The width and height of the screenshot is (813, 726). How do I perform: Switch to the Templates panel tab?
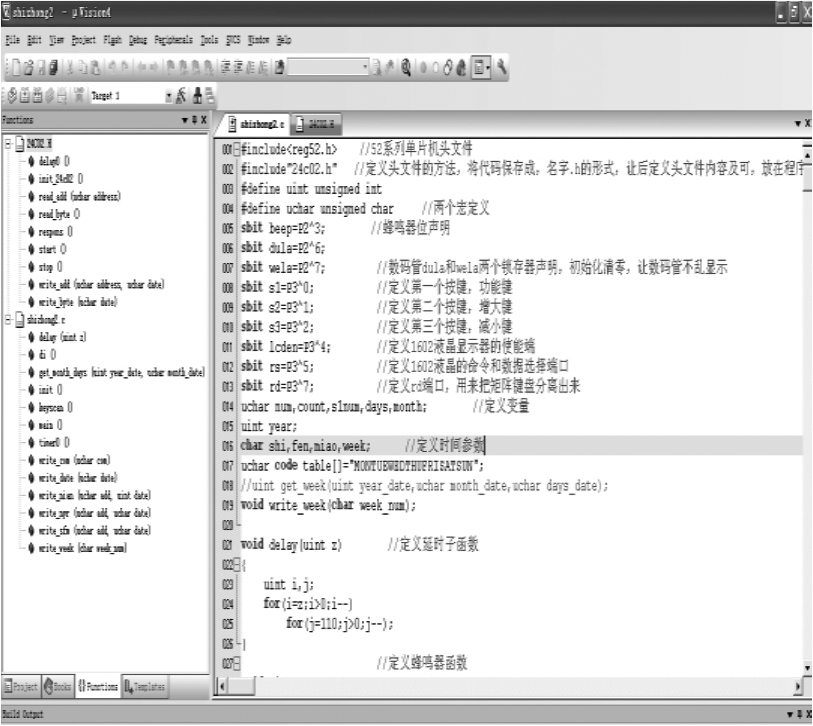point(145,687)
